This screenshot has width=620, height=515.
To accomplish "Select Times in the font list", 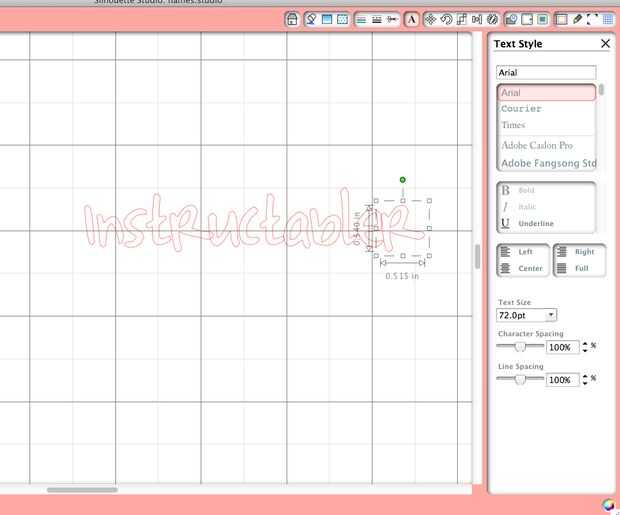I will (x=546, y=125).
